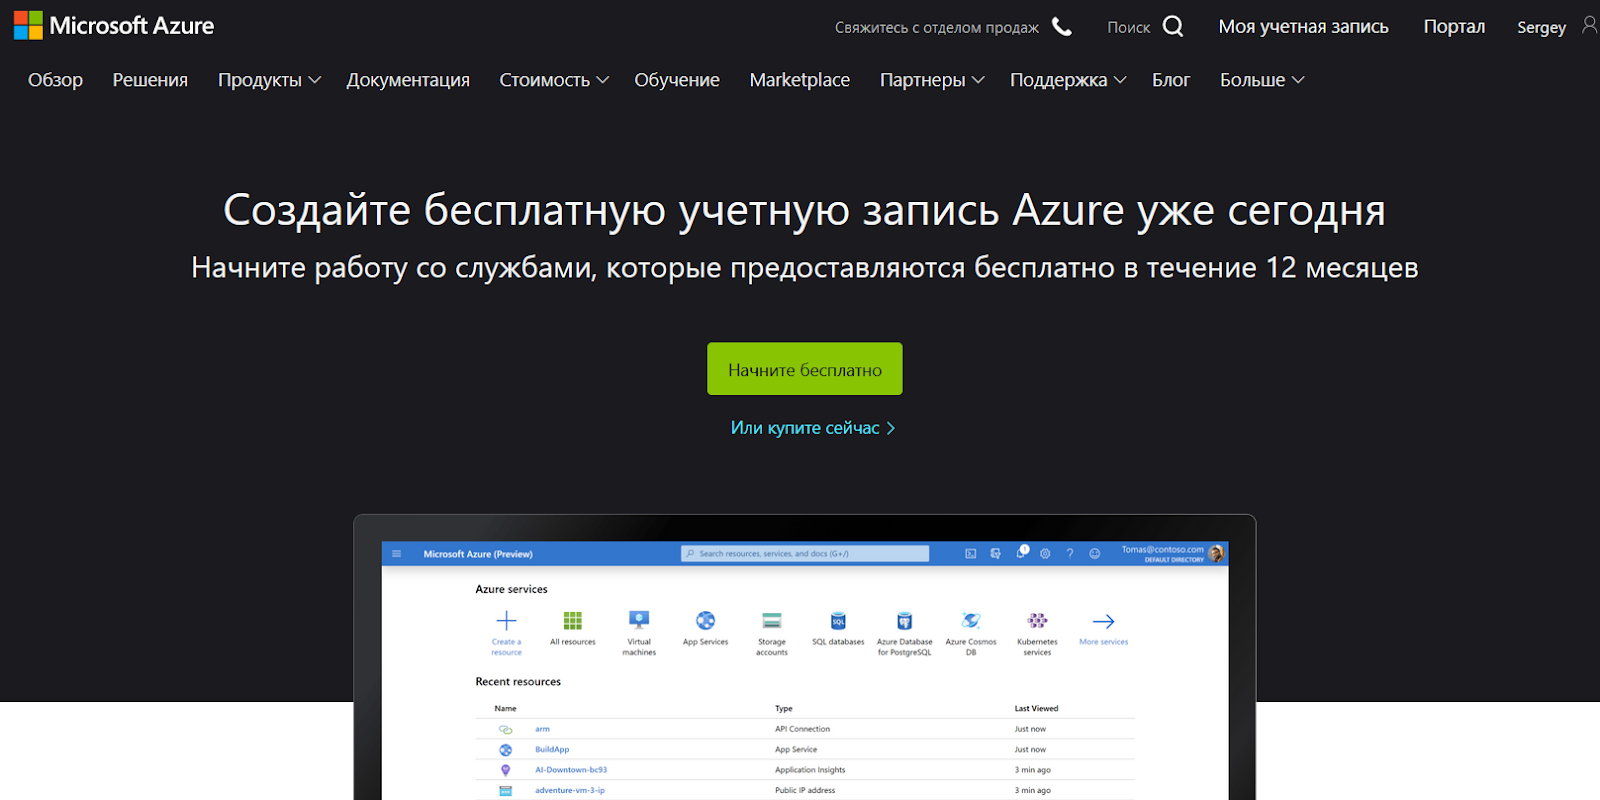Click the user profile icon next to Sergey
1600x800 pixels.
(x=1589, y=25)
